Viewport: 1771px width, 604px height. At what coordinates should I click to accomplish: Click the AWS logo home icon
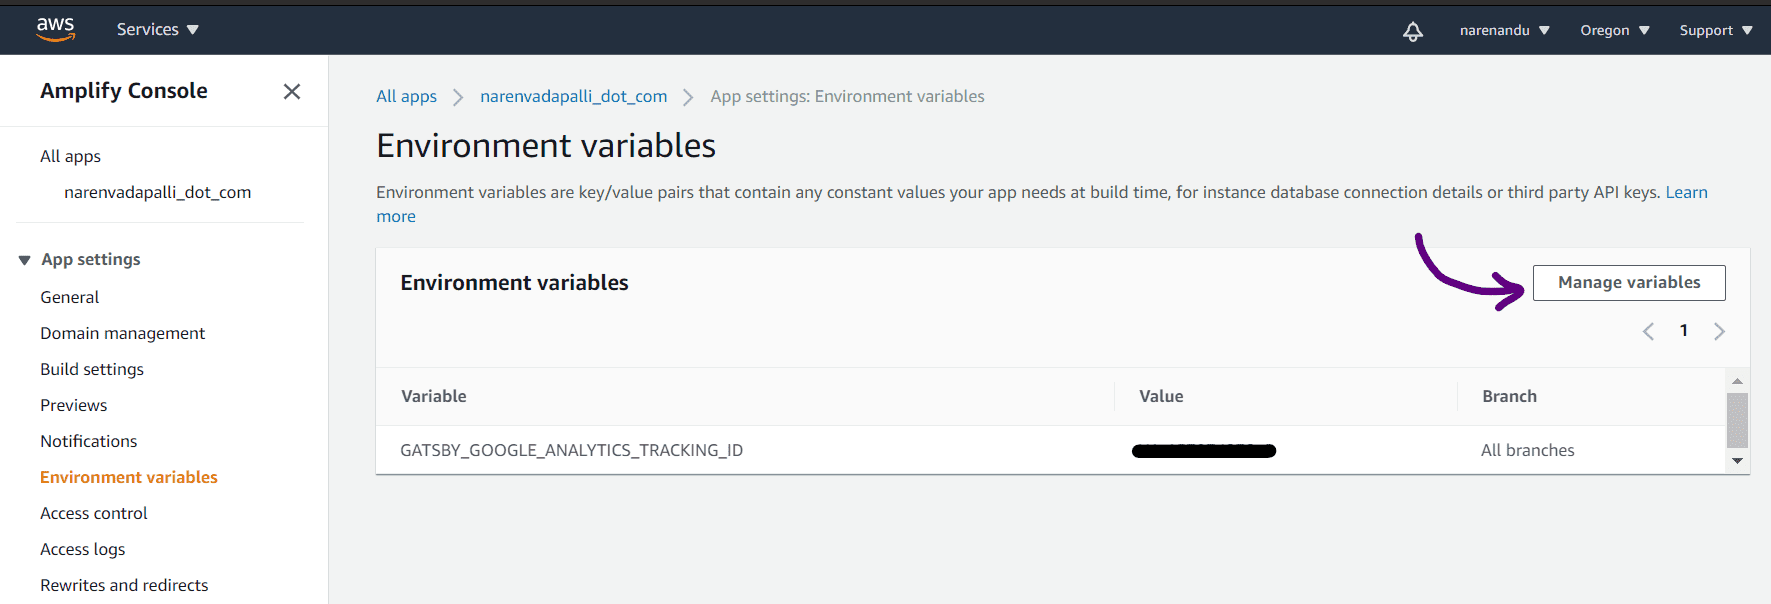(55, 29)
